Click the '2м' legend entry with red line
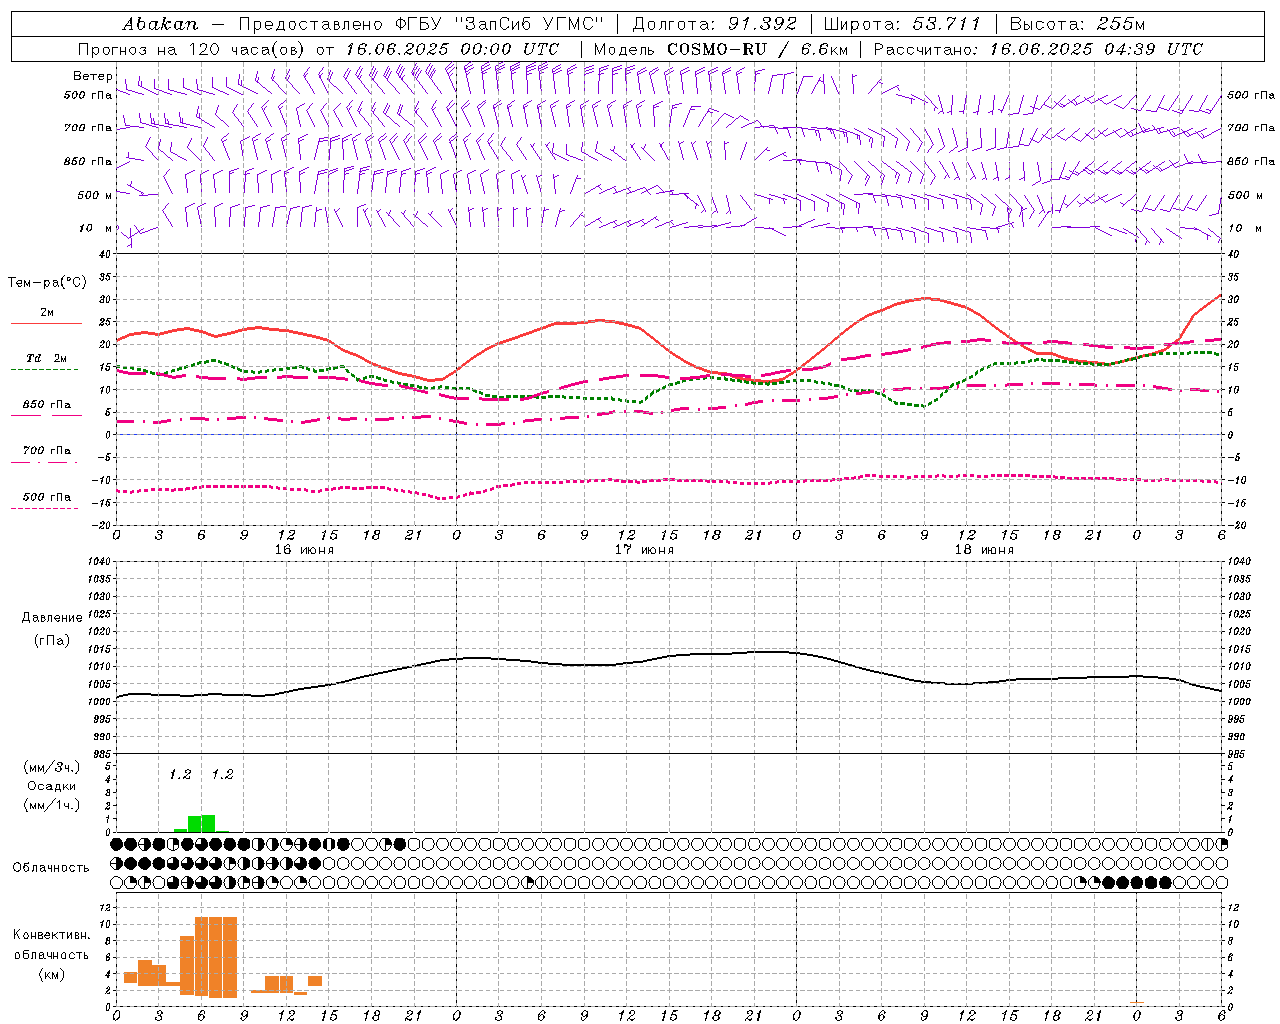 tap(47, 312)
